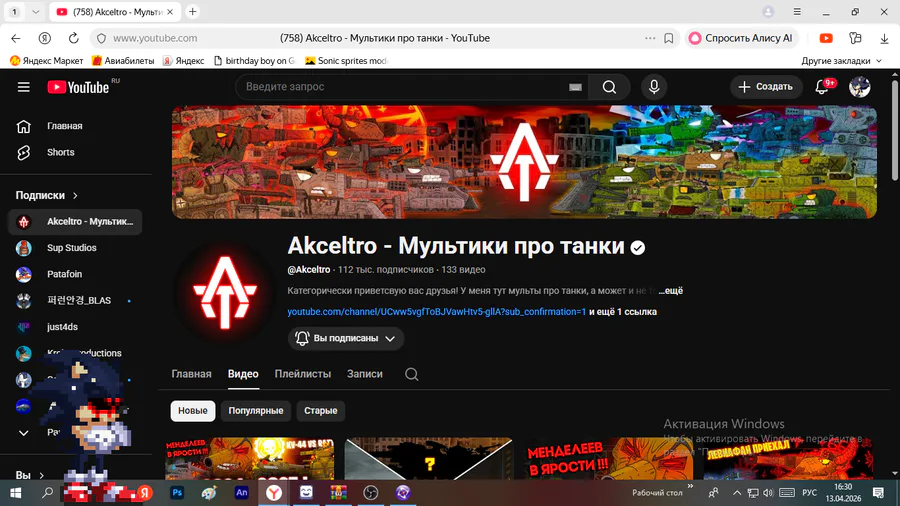This screenshot has width=900, height=506.
Task: Expand more subscriptions with chevron down
Action: [24, 433]
